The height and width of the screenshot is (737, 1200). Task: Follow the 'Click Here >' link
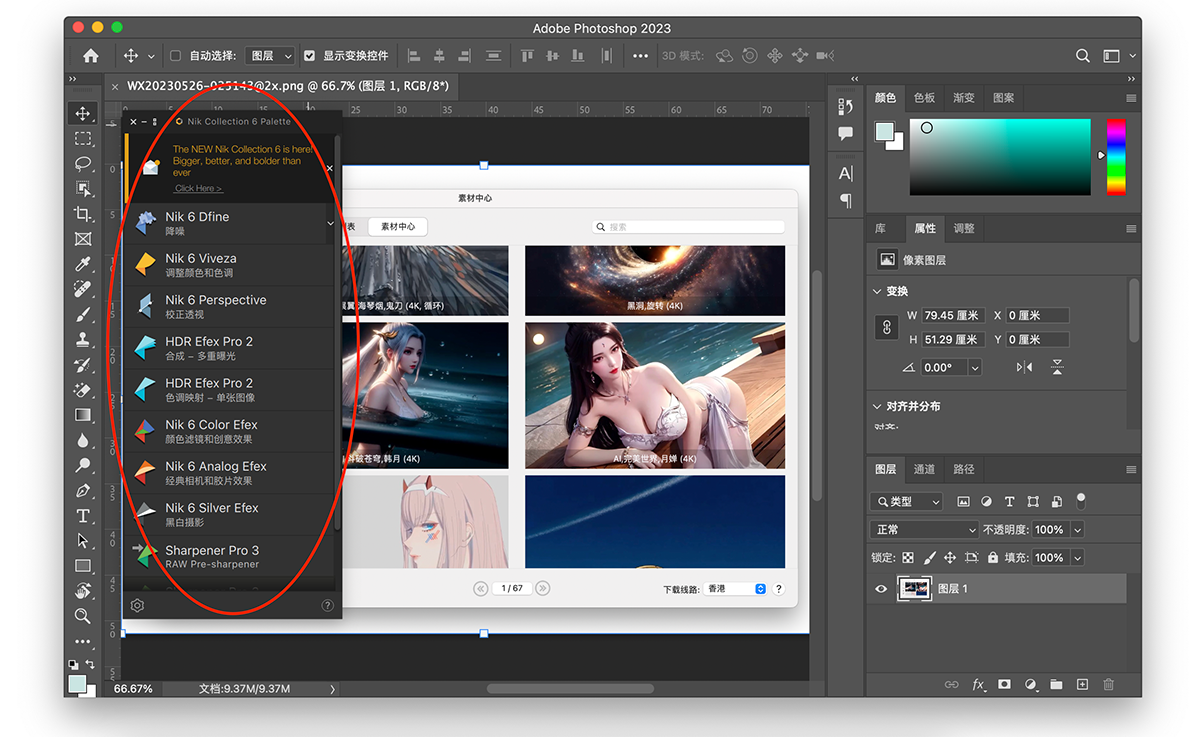coord(198,188)
